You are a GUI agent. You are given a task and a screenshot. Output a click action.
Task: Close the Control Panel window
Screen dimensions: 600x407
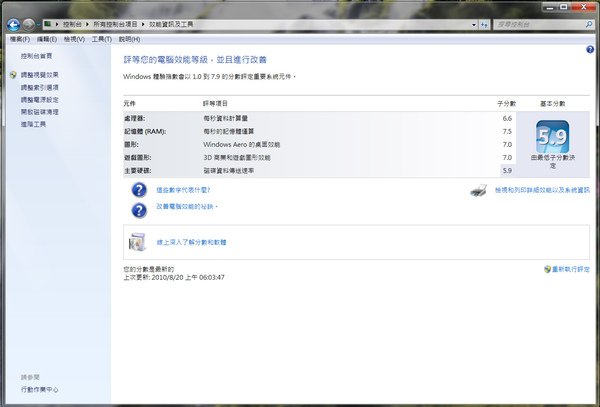click(x=584, y=7)
